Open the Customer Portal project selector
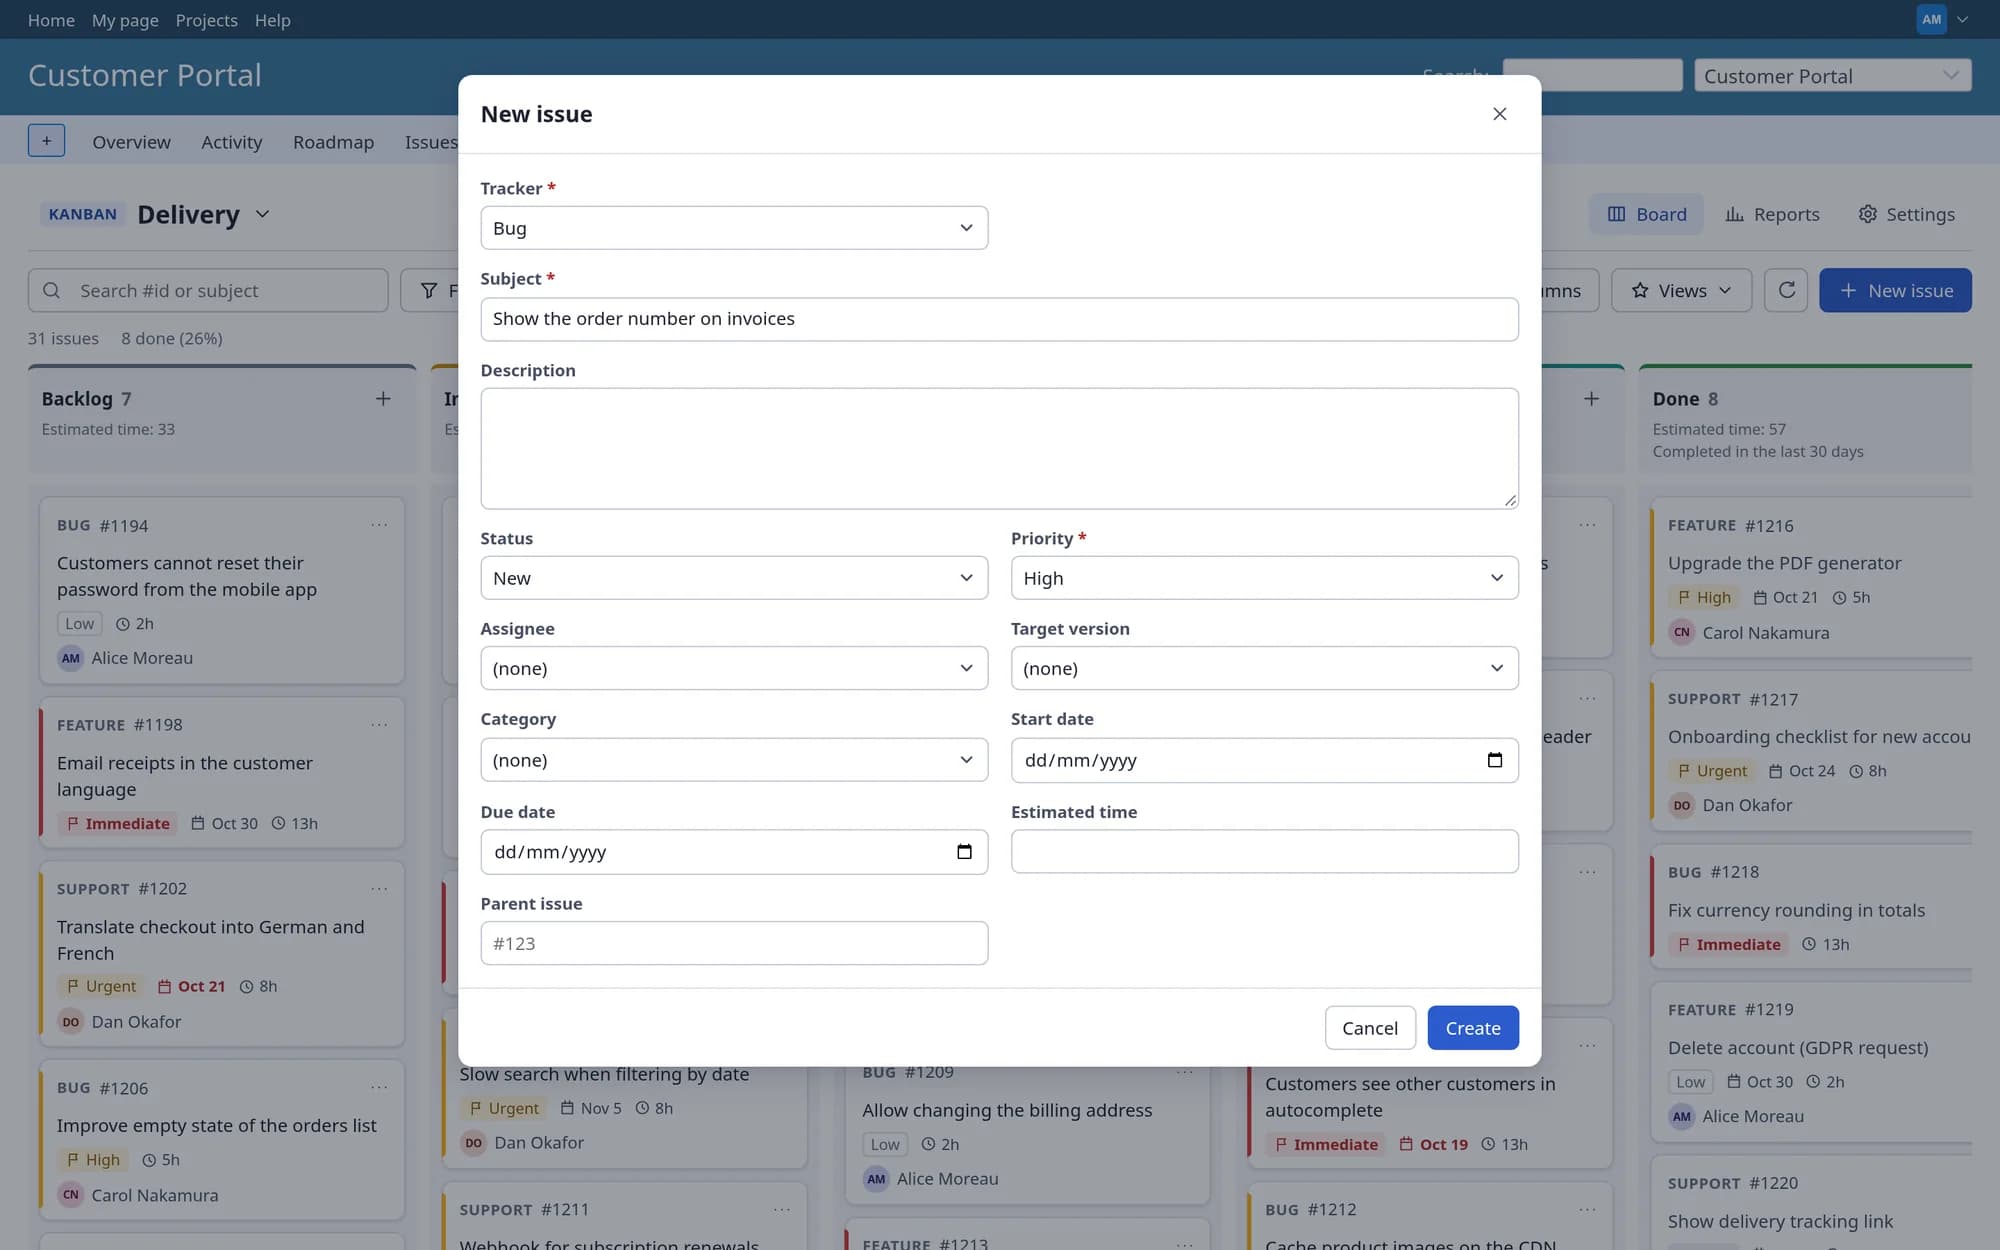2000x1250 pixels. pyautogui.click(x=1832, y=76)
